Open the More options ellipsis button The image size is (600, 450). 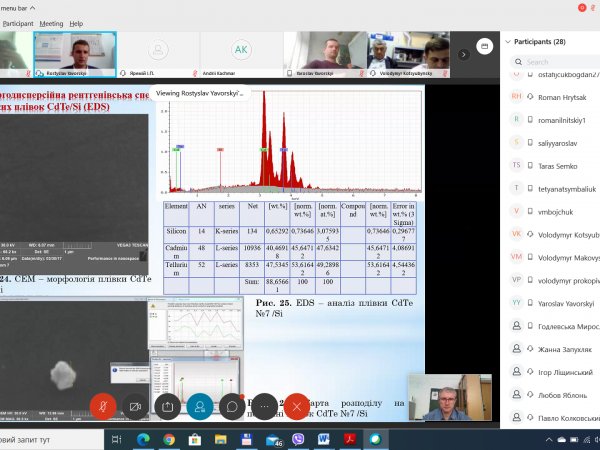point(266,406)
